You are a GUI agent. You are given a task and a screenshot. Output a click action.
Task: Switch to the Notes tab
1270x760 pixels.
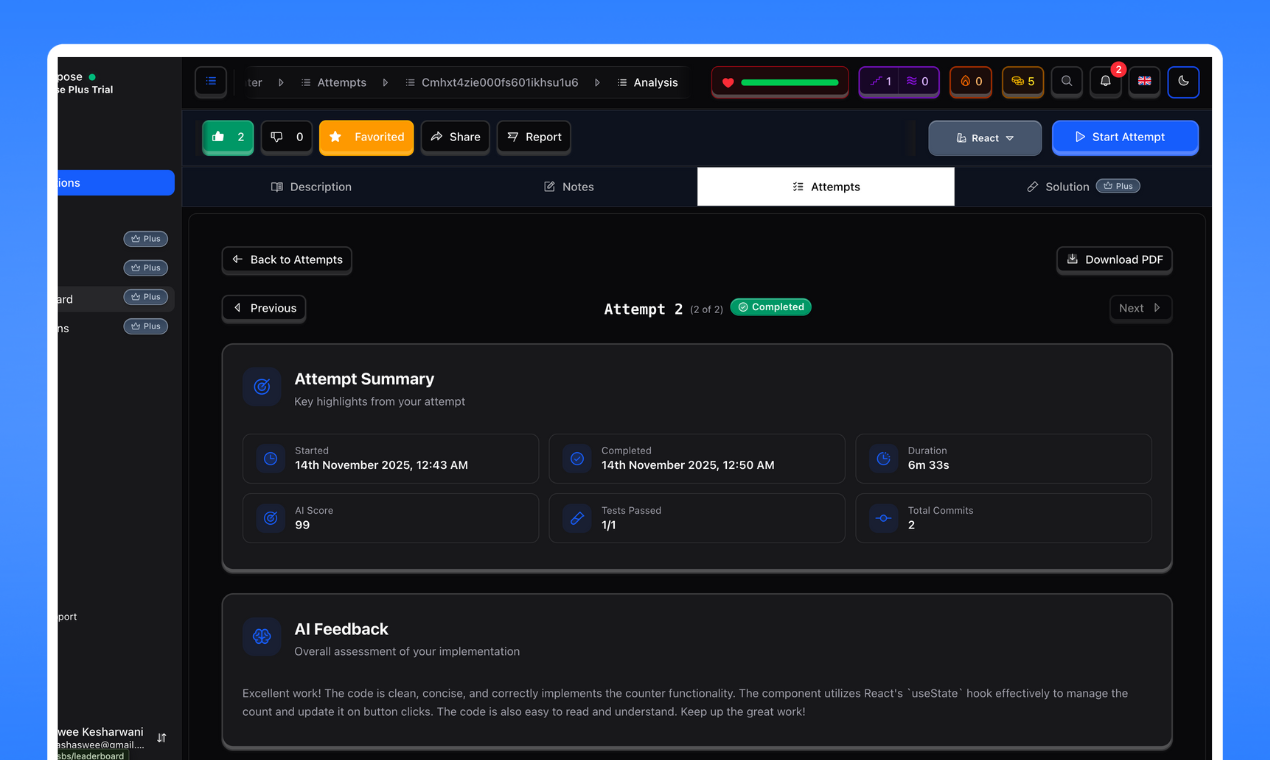click(568, 187)
